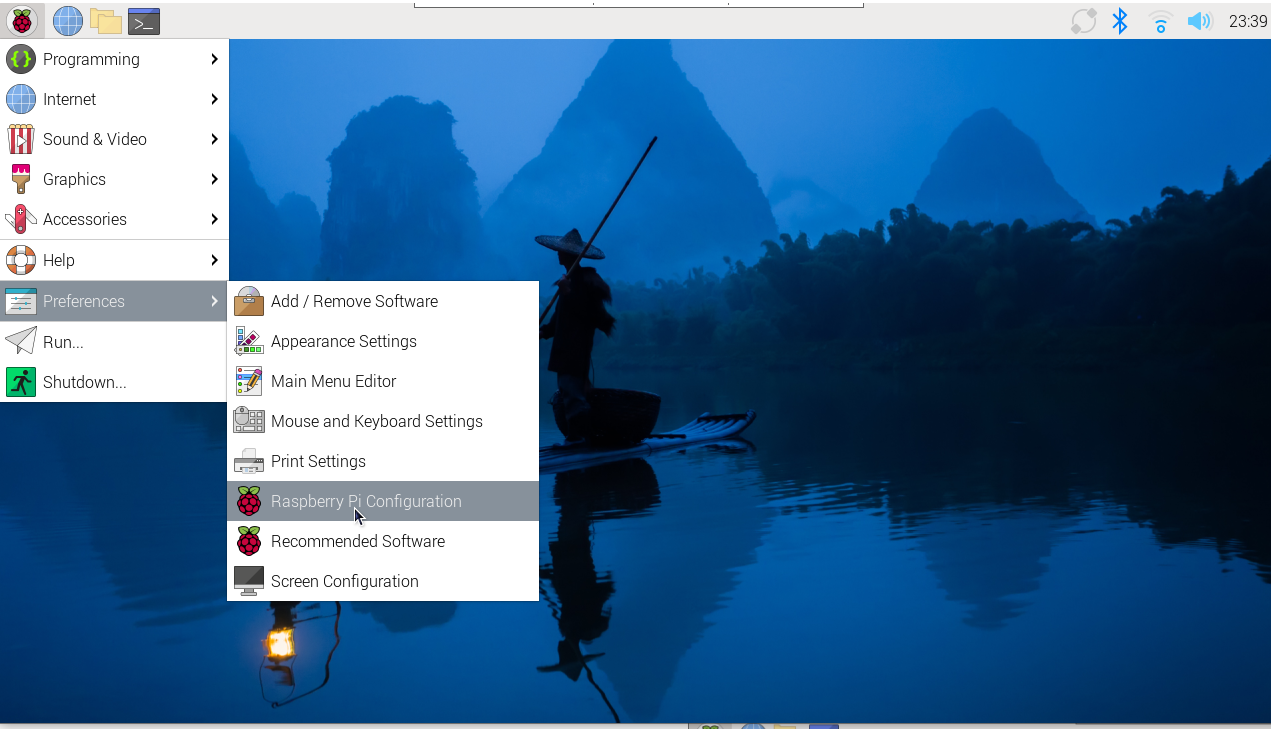Click the Accessories pocket-knife icon
The width and height of the screenshot is (1271, 729).
tap(21, 219)
